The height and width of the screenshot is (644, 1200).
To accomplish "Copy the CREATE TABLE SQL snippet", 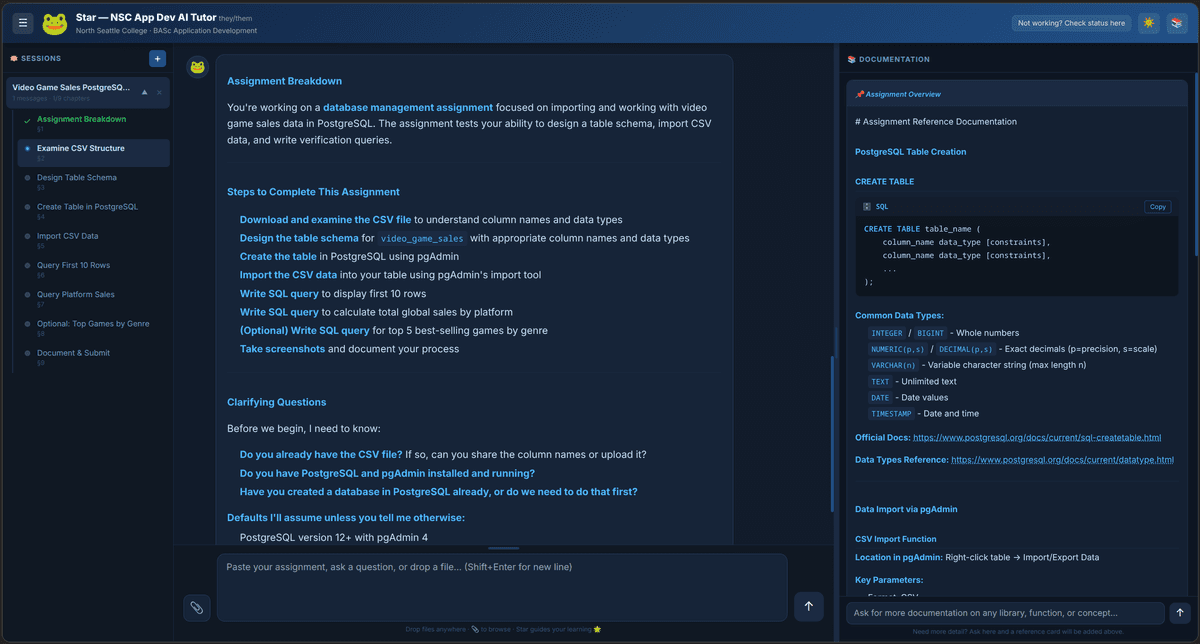I will [1157, 206].
